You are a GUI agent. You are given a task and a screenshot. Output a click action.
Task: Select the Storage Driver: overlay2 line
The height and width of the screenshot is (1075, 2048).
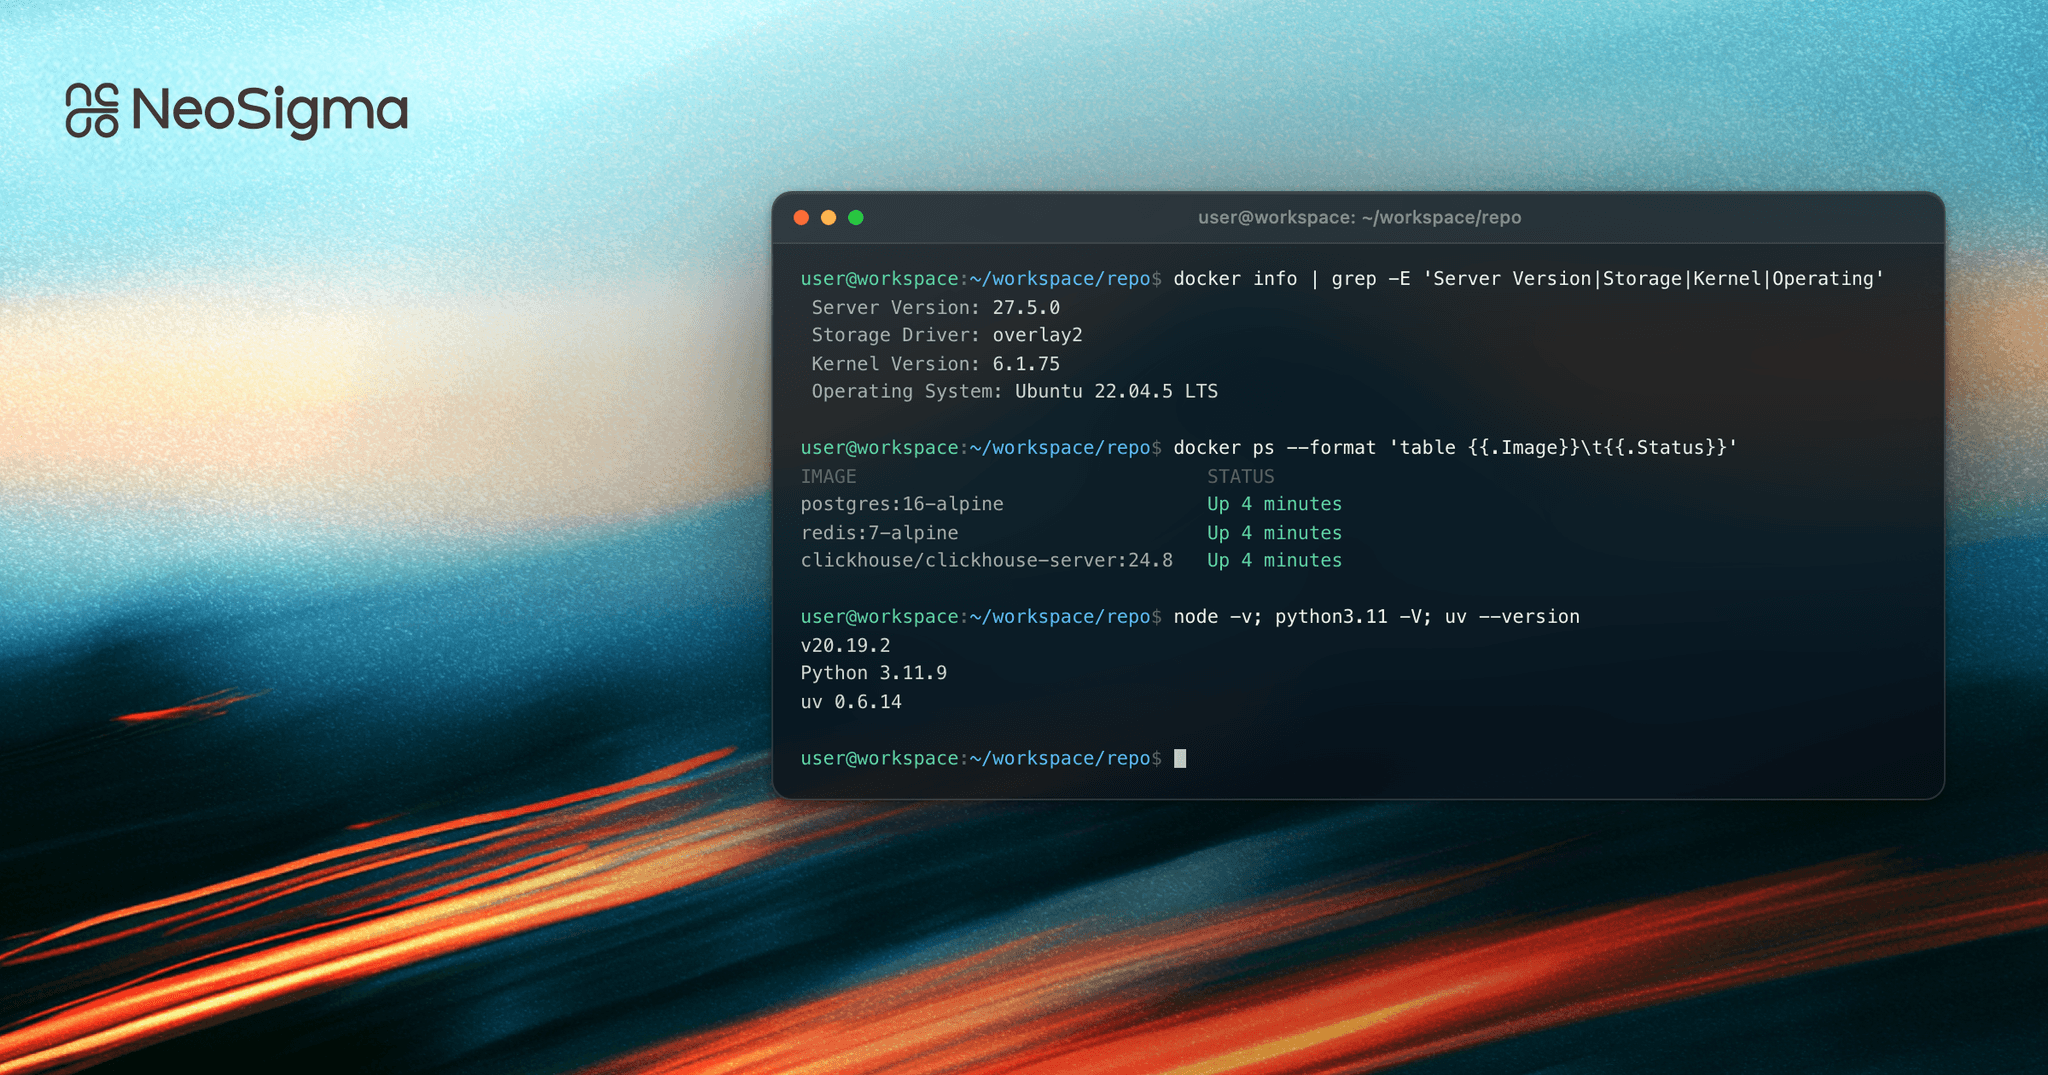pos(947,335)
